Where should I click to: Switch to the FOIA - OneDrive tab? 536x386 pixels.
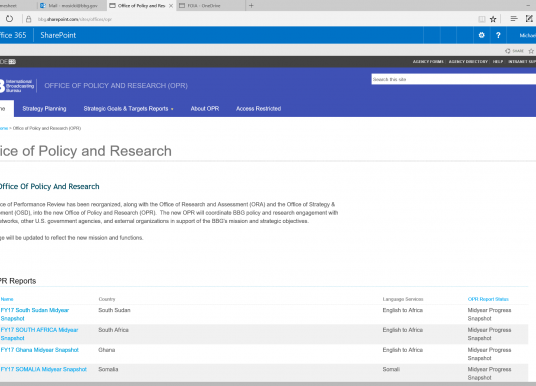pyautogui.click(x=211, y=5)
